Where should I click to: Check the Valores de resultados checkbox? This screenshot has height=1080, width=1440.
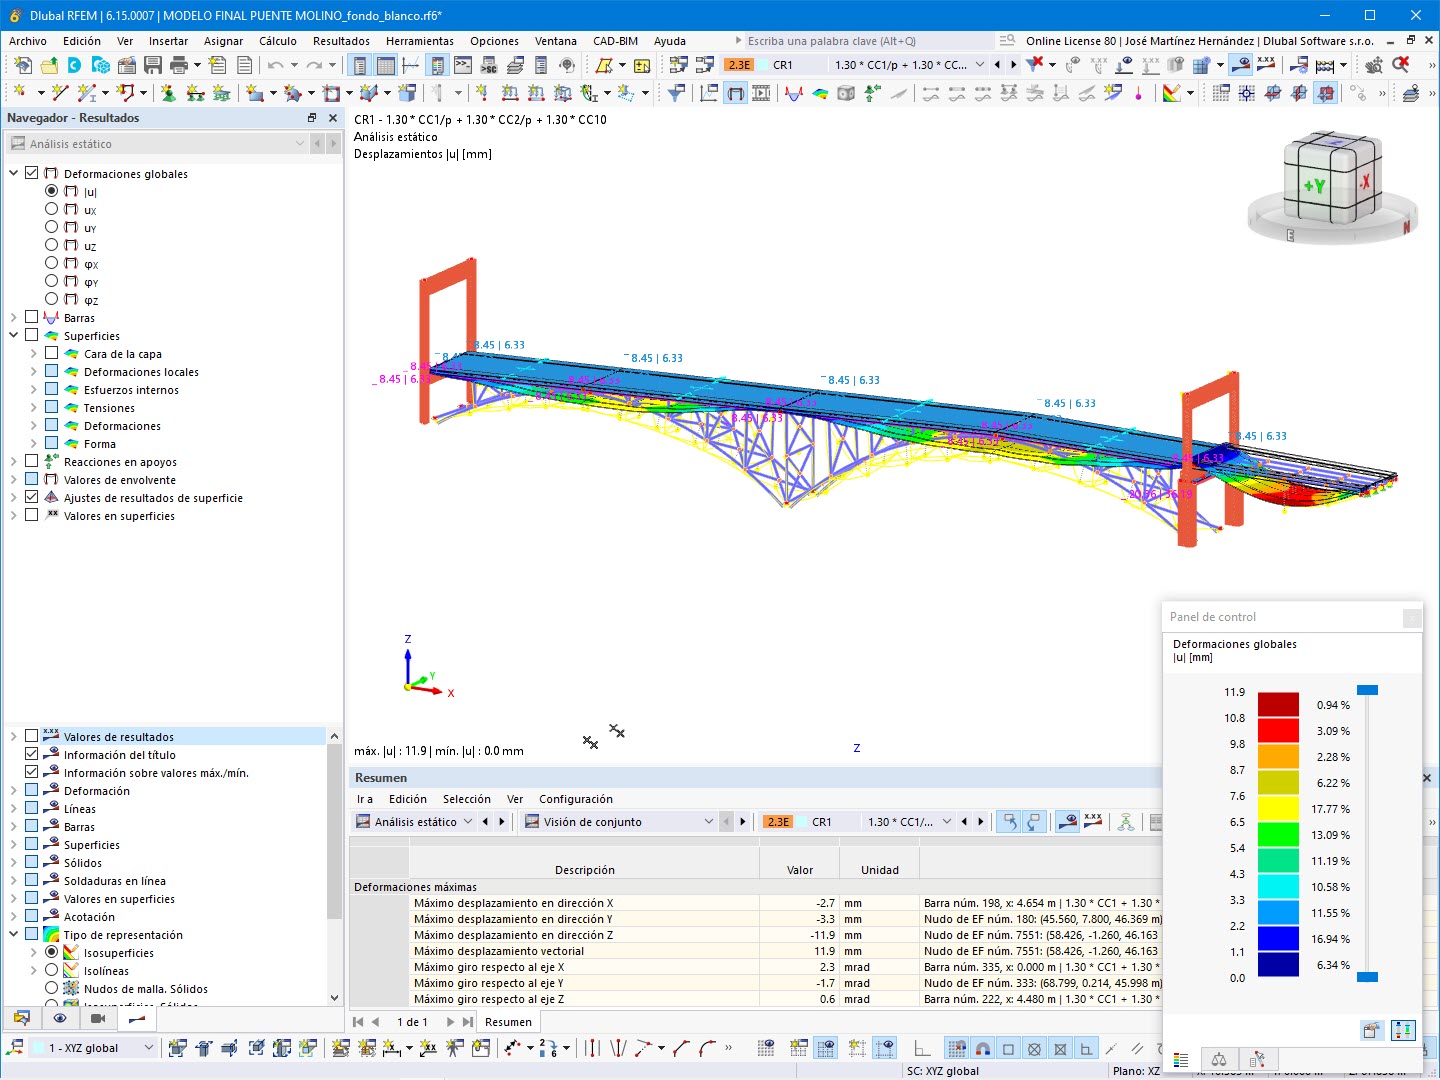coord(32,736)
